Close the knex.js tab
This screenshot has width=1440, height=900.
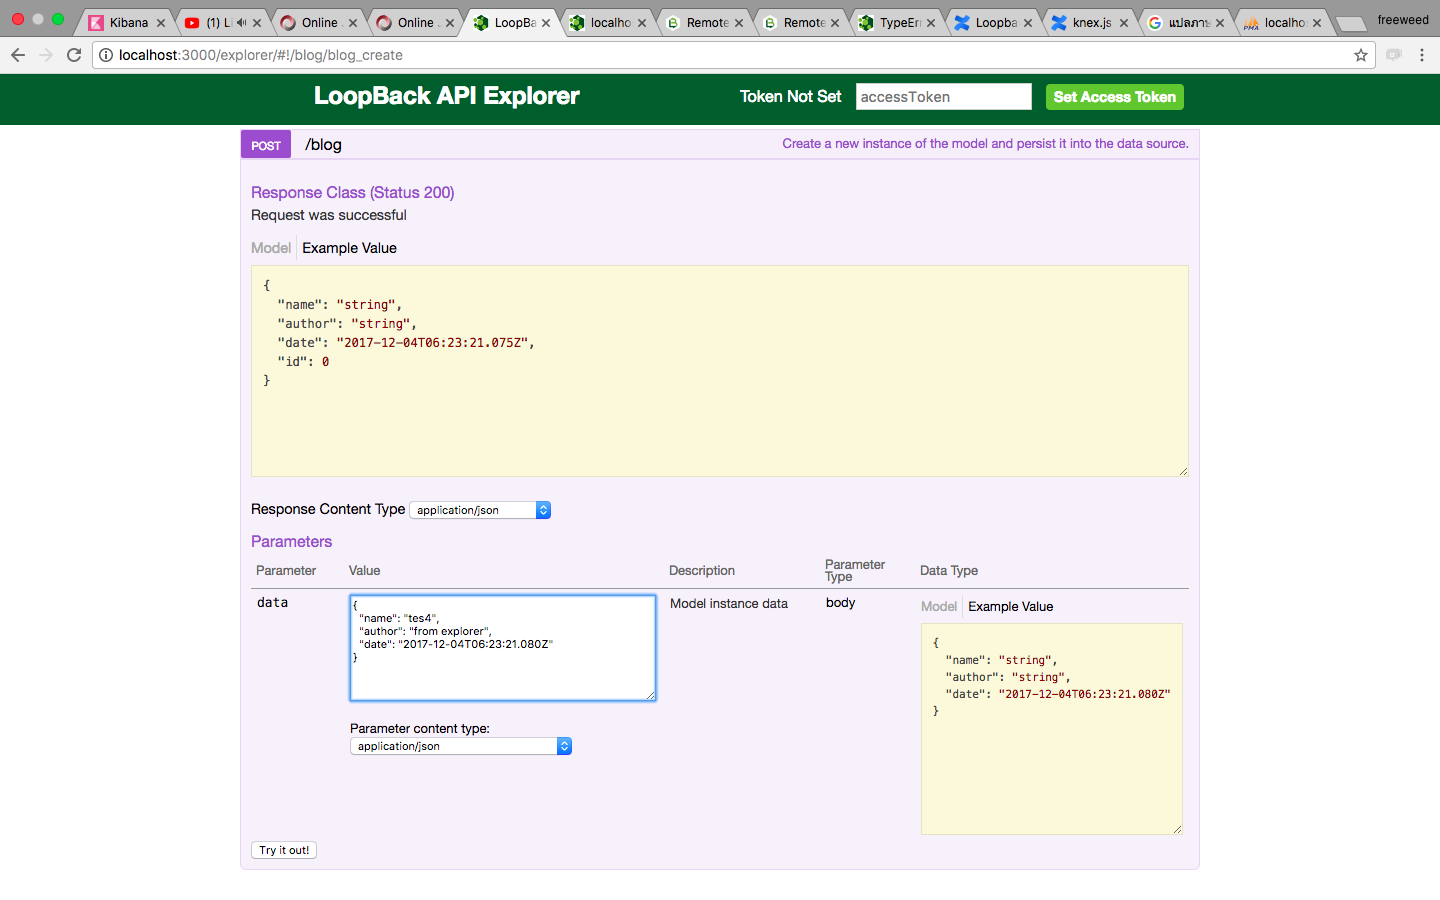pyautogui.click(x=1124, y=23)
